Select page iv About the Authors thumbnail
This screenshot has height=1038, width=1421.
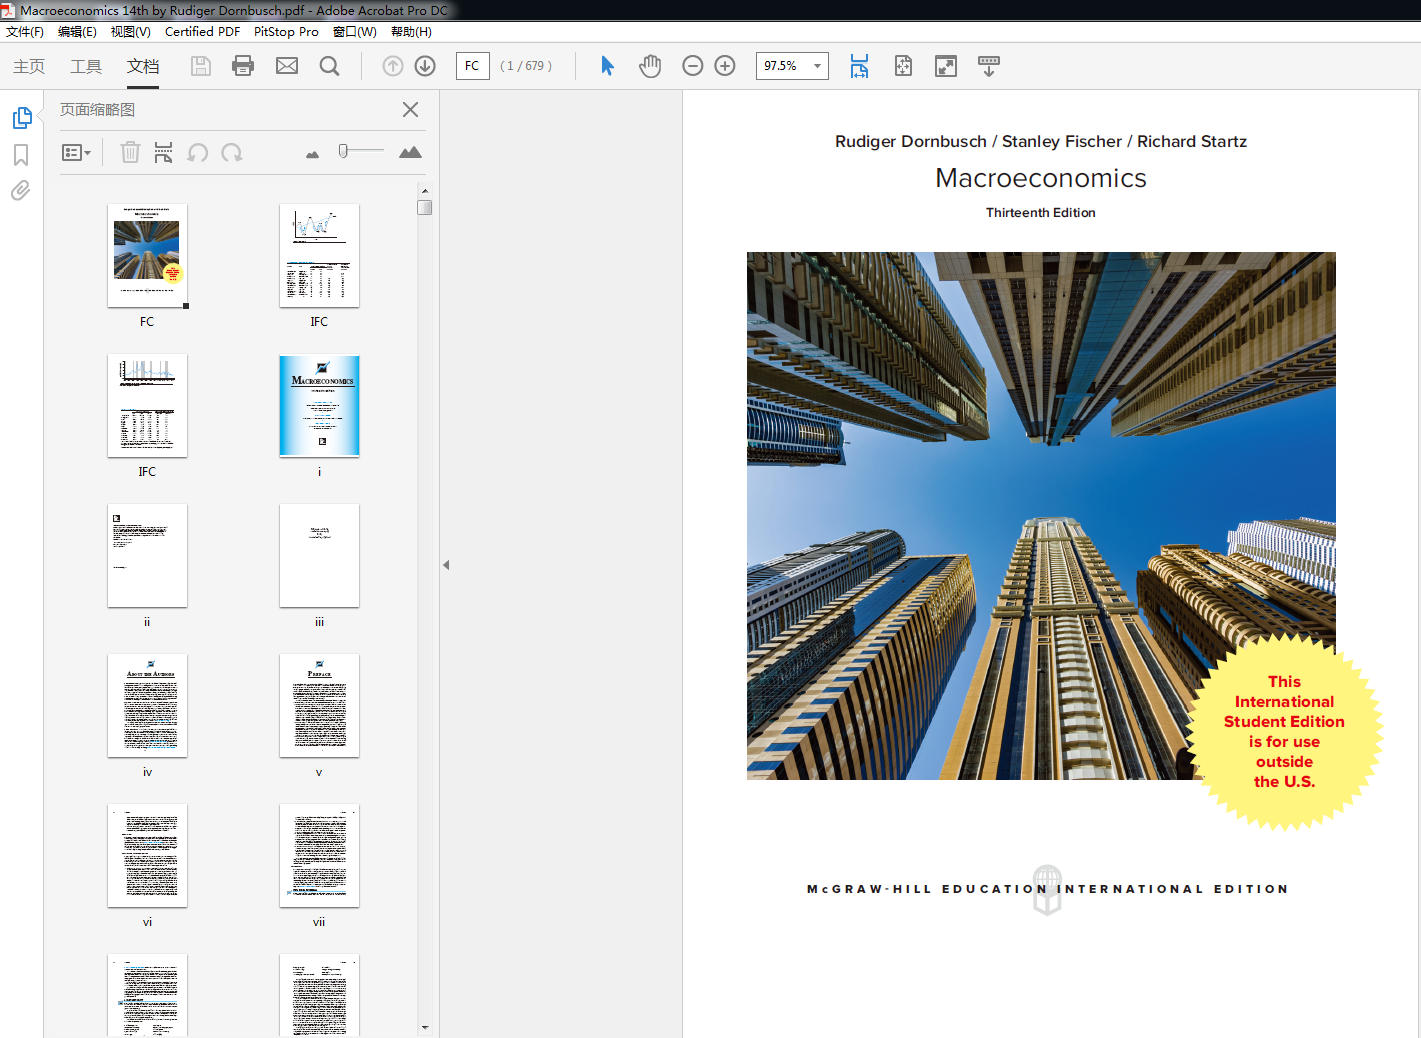pos(147,705)
